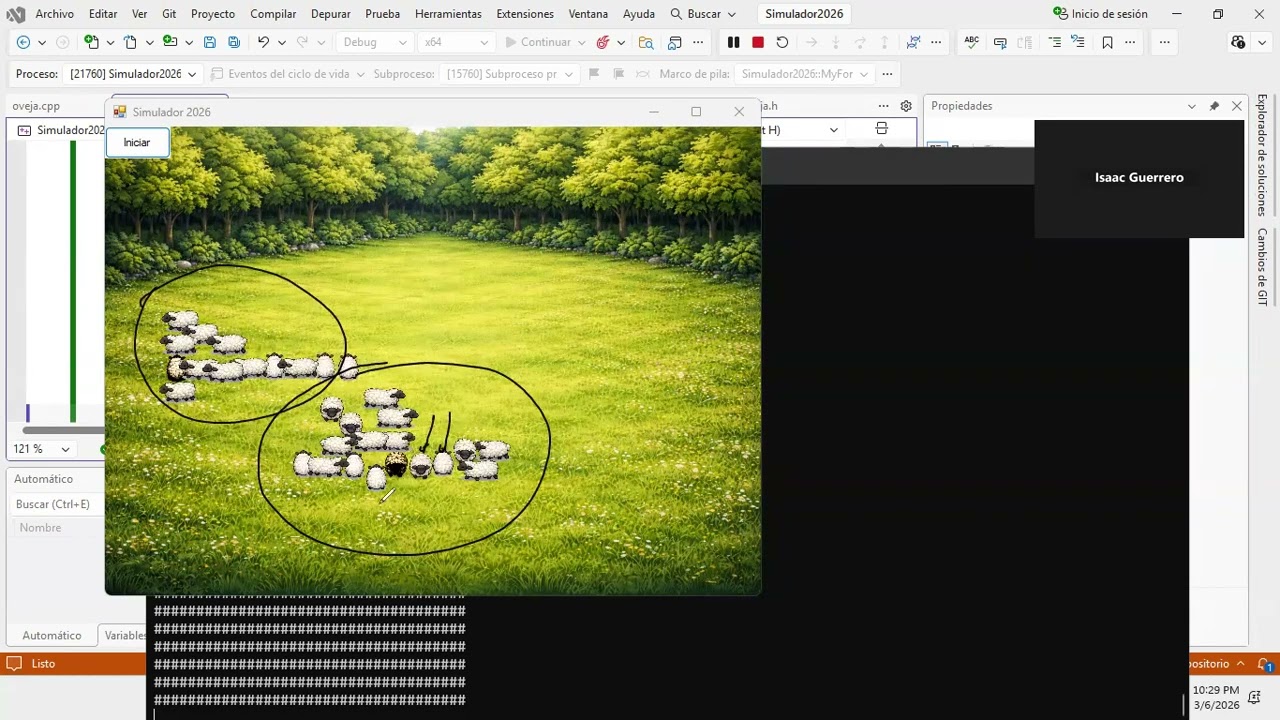The width and height of the screenshot is (1280, 720).
Task: Expand the Continuar button dropdown arrow
Action: [581, 42]
